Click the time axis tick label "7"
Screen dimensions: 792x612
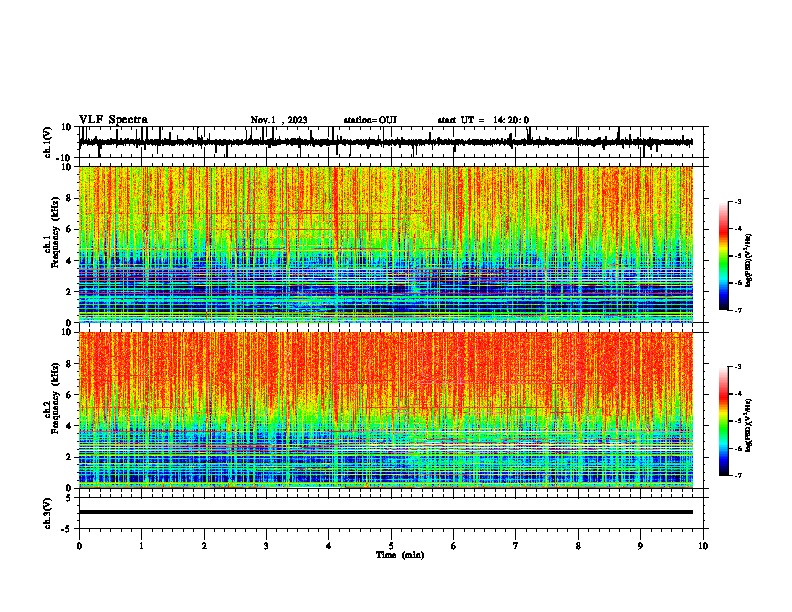click(516, 546)
